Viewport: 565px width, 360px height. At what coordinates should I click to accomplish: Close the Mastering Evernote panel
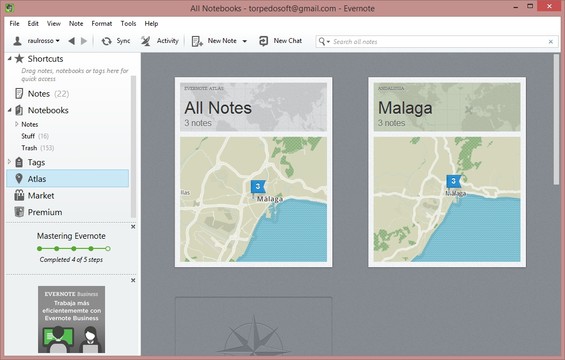click(x=133, y=227)
